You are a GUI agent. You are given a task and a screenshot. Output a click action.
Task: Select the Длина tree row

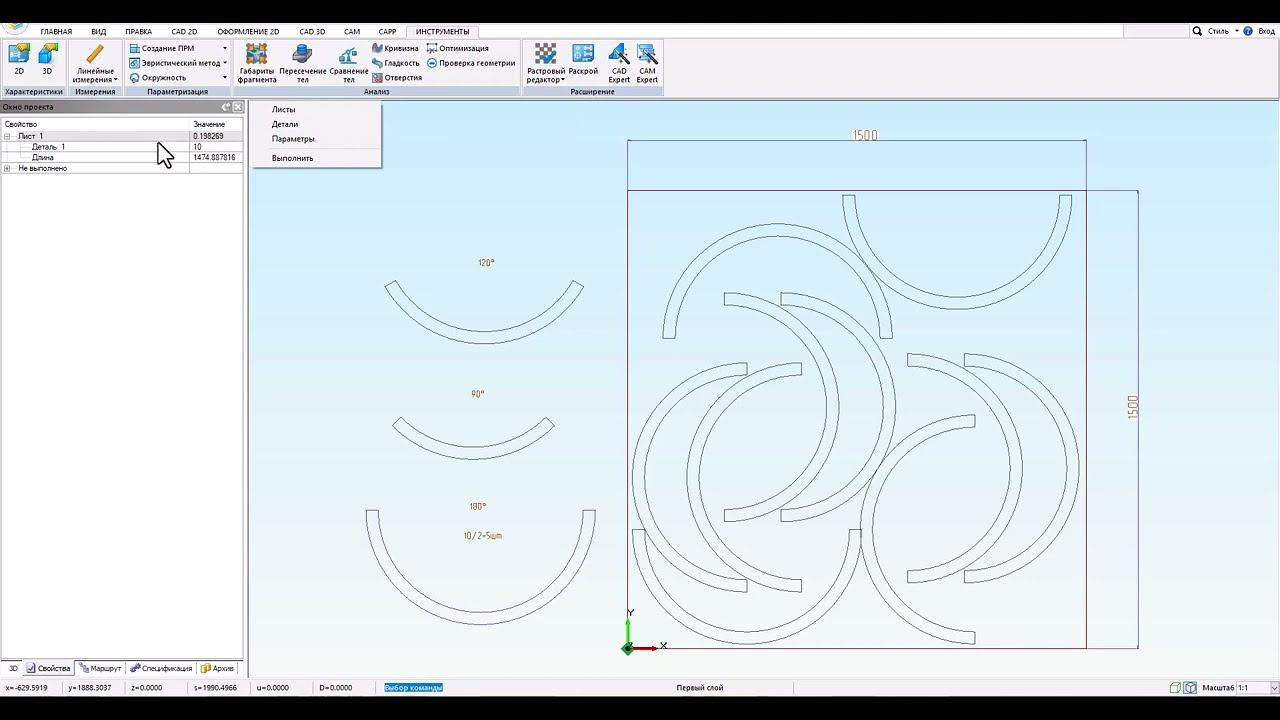point(122,157)
